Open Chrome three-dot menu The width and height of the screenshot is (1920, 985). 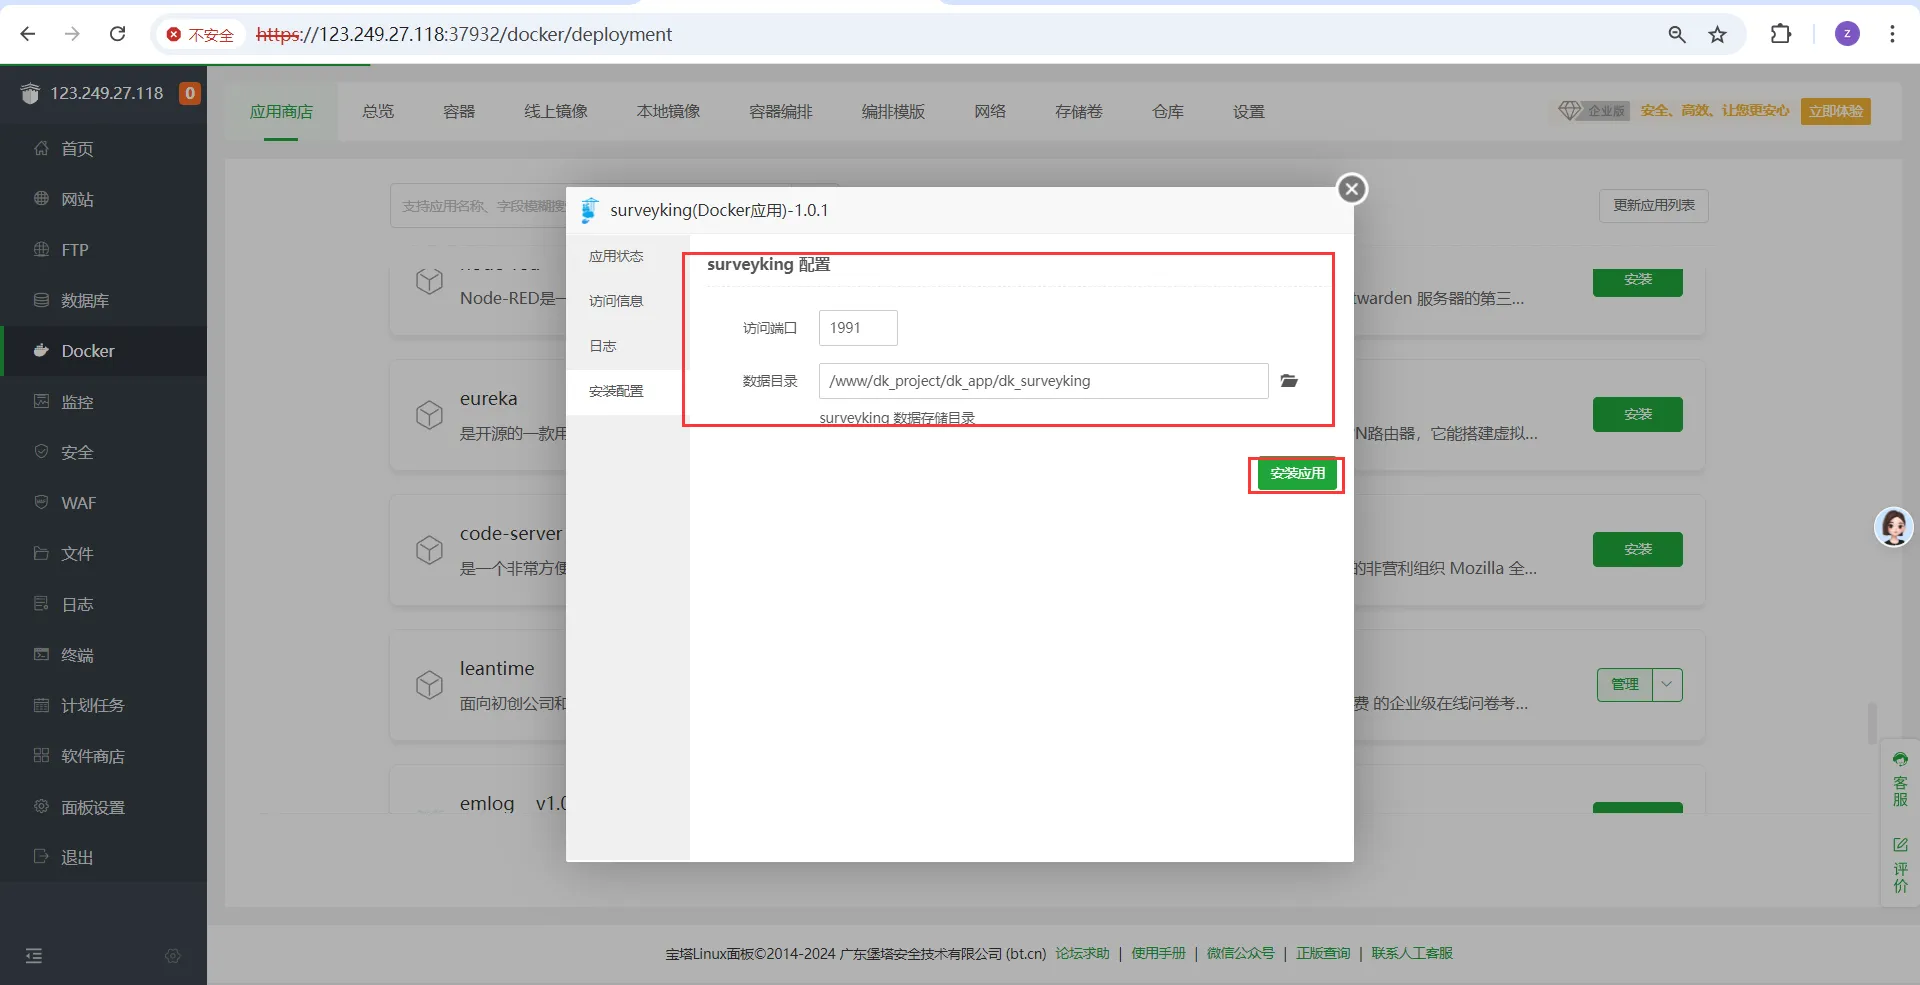[x=1892, y=34]
